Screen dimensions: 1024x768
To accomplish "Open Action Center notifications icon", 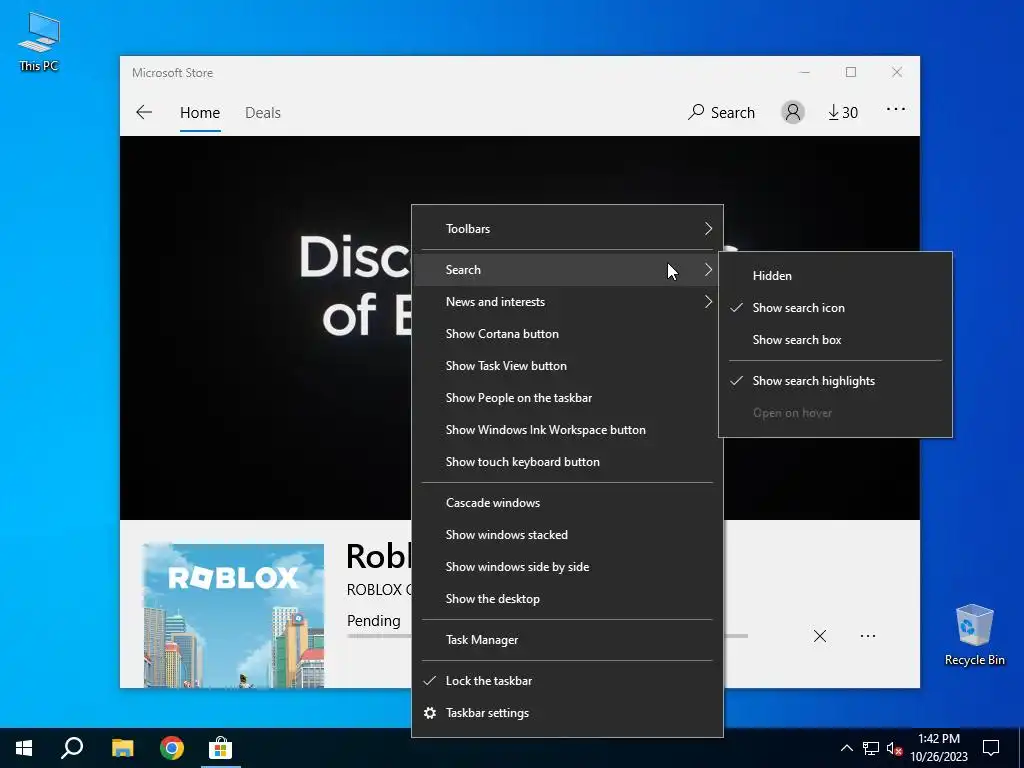I will 991,748.
